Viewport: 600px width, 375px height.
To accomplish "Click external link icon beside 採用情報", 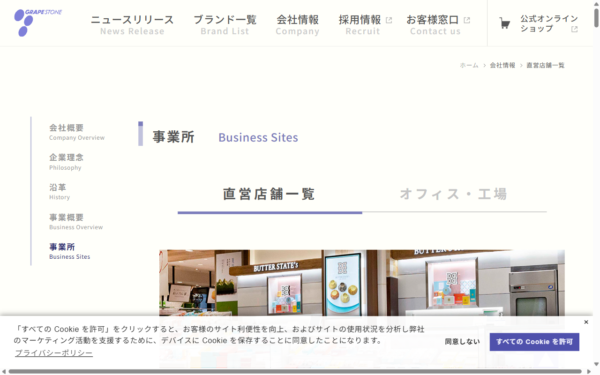I will pos(389,20).
